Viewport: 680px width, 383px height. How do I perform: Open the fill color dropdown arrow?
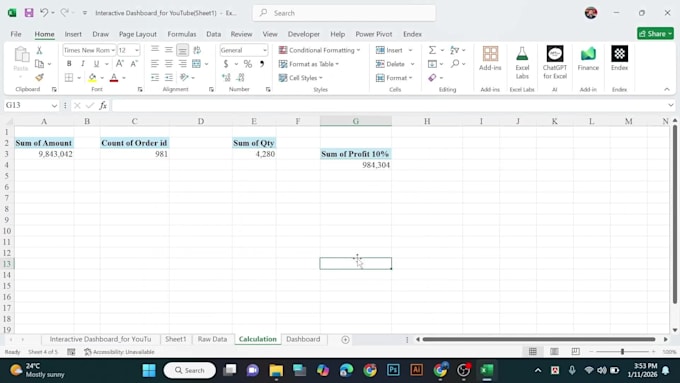point(102,78)
